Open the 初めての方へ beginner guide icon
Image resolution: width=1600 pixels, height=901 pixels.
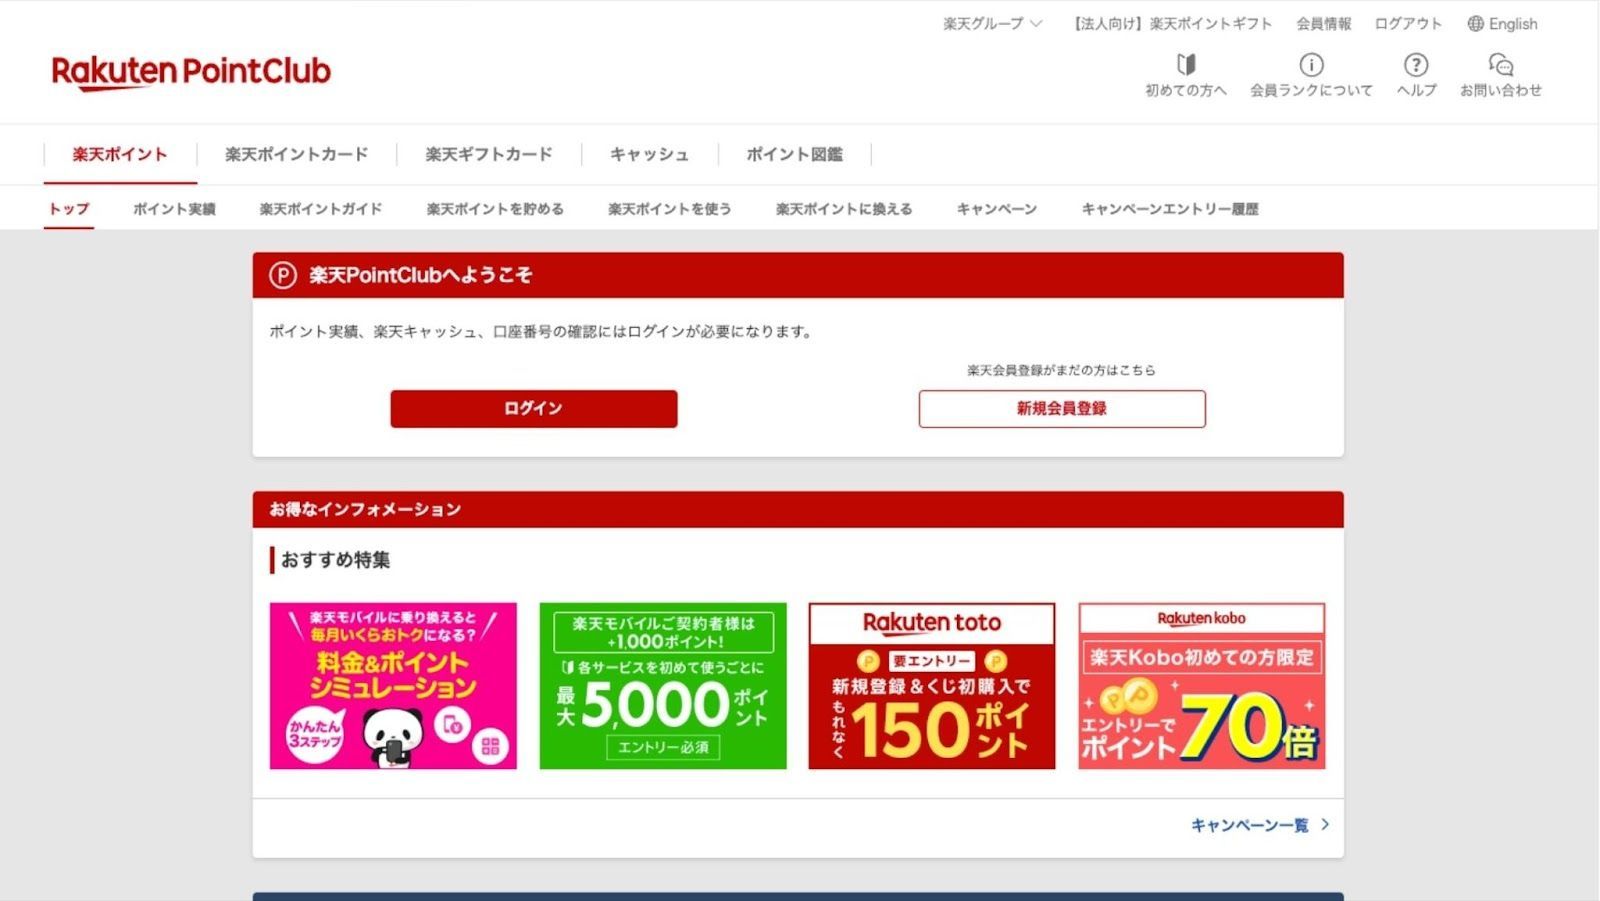pos(1186,65)
